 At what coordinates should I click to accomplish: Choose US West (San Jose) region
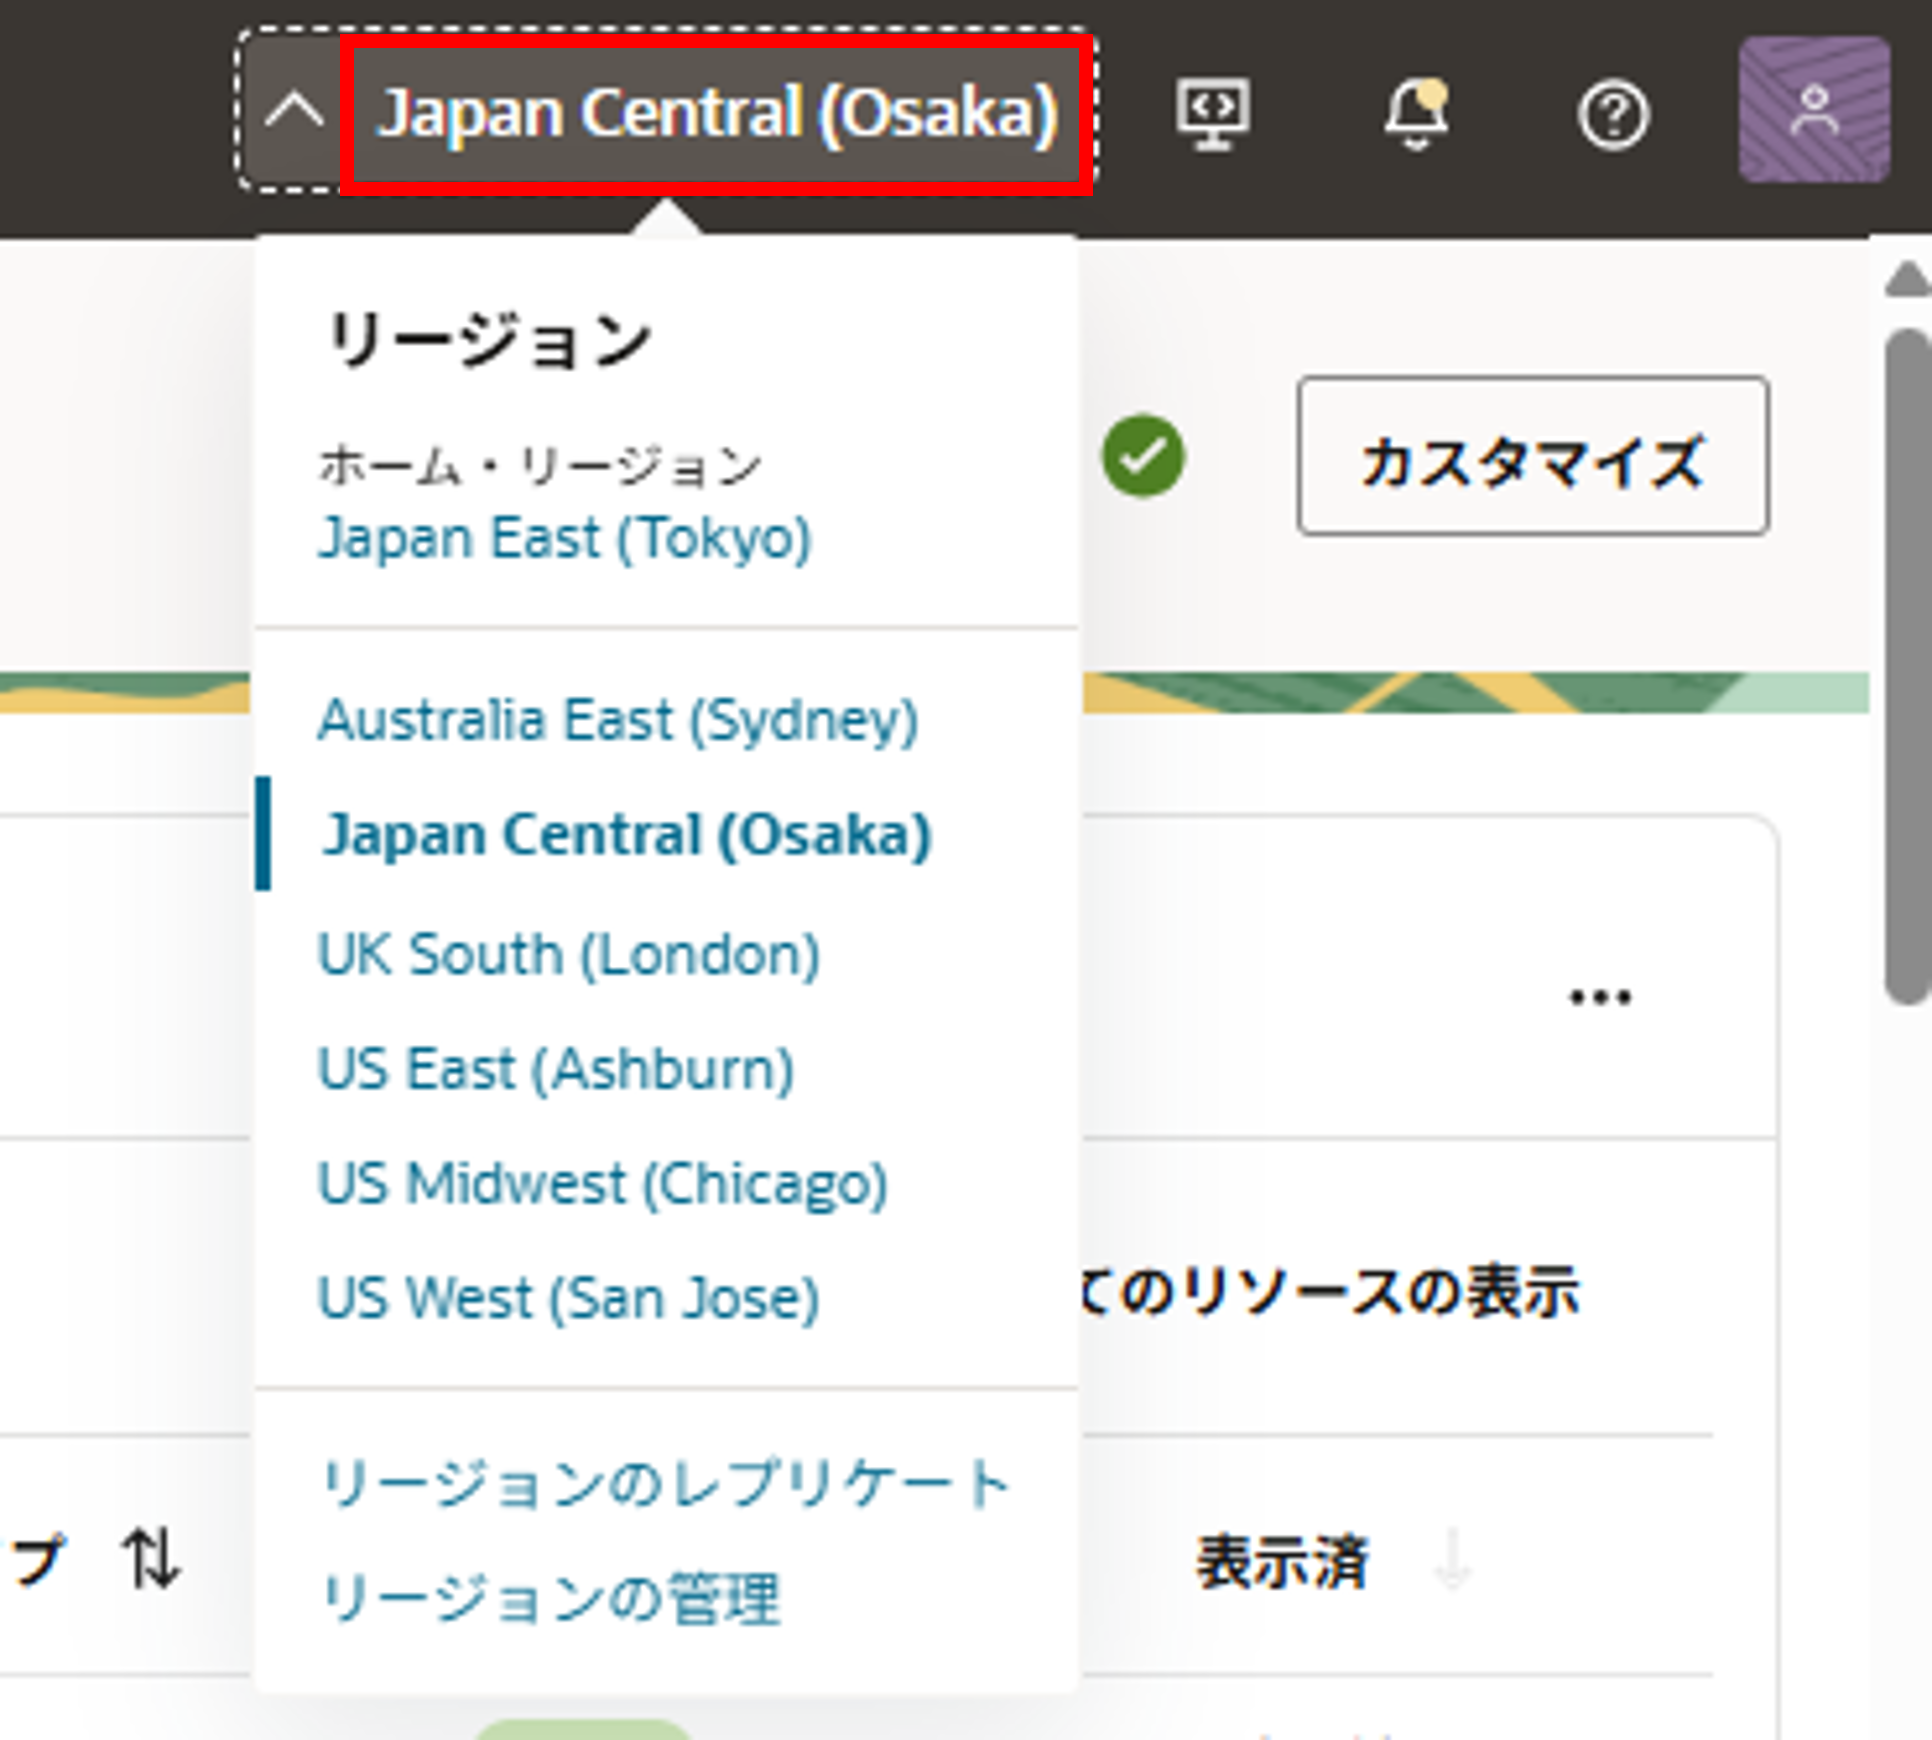pos(568,1298)
